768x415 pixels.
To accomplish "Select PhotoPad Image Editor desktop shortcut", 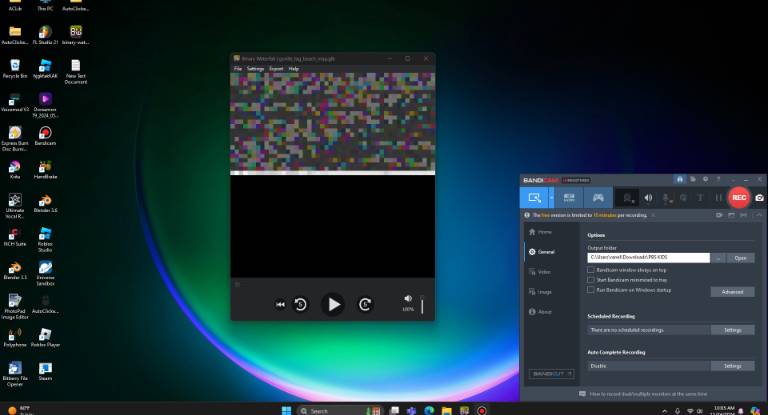I will 15,307.
